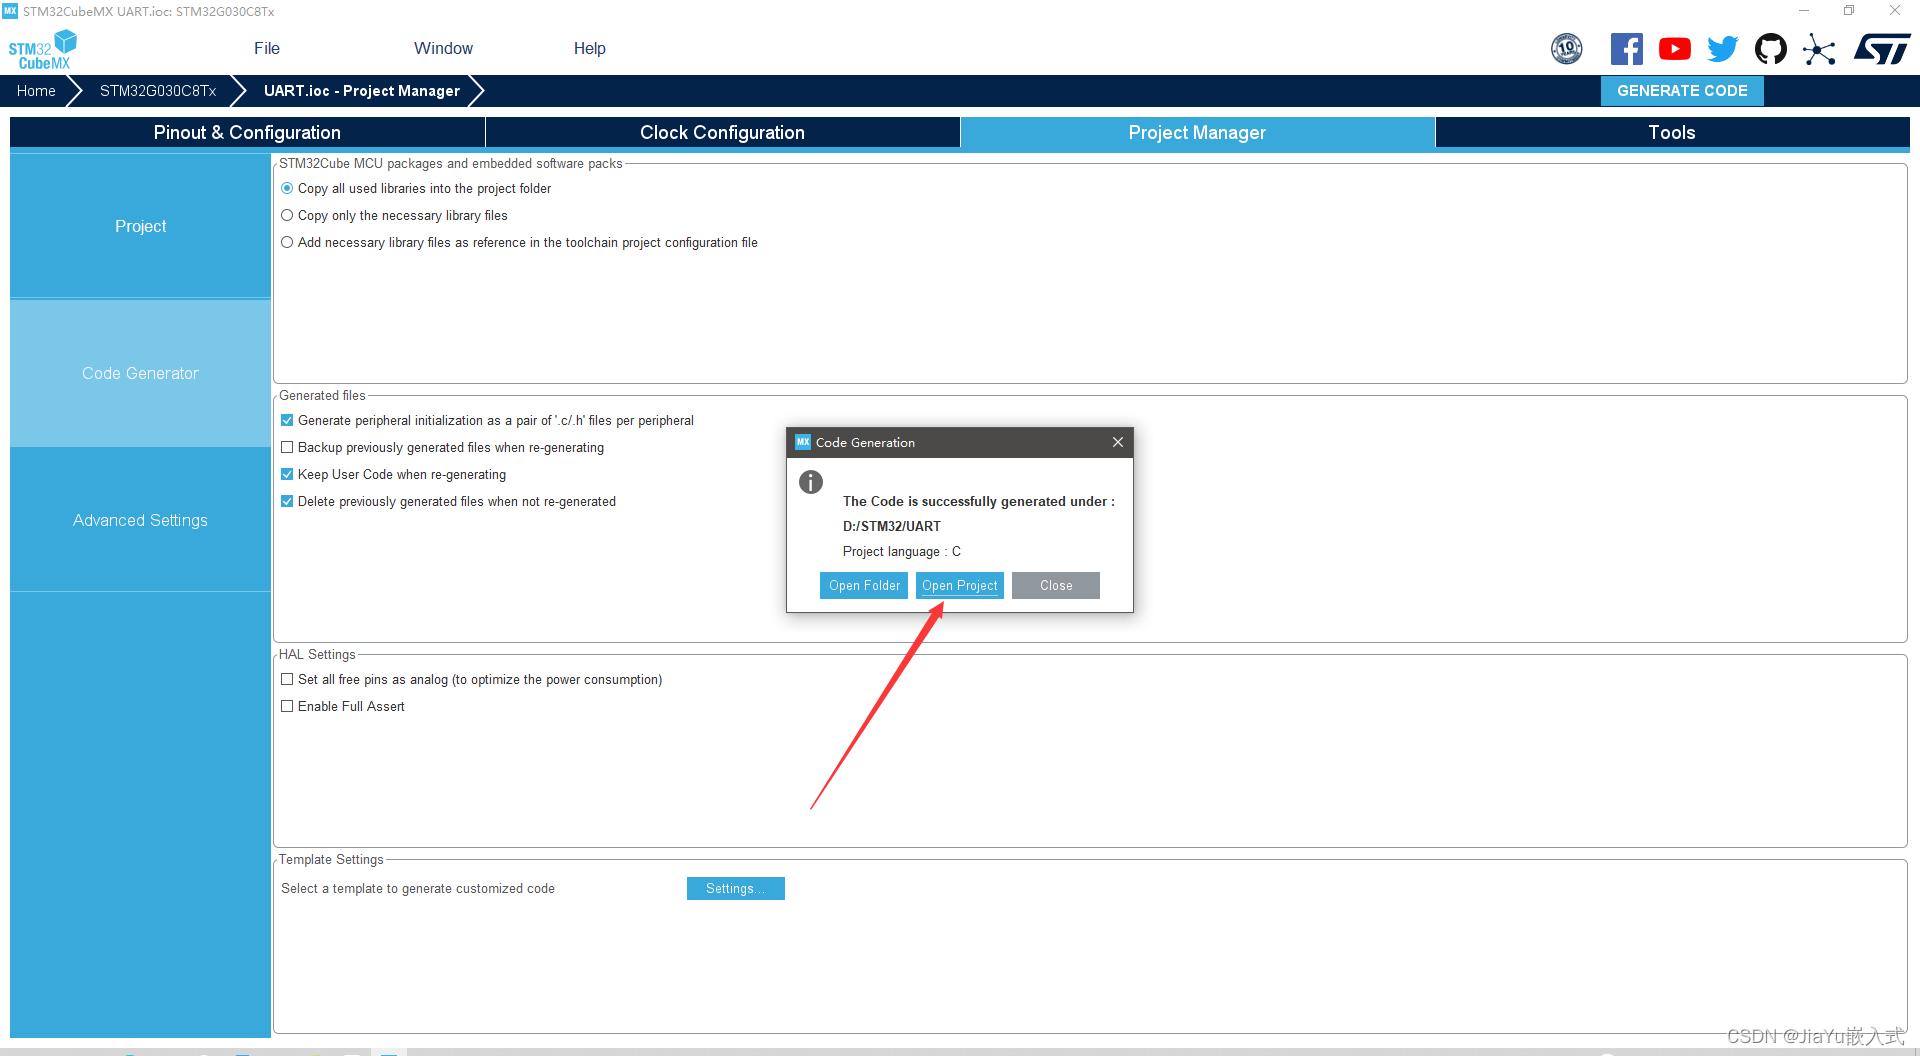Screen dimensions: 1920x1056
Task: Click 'Select a template to generate customized code' text
Action: [418, 888]
